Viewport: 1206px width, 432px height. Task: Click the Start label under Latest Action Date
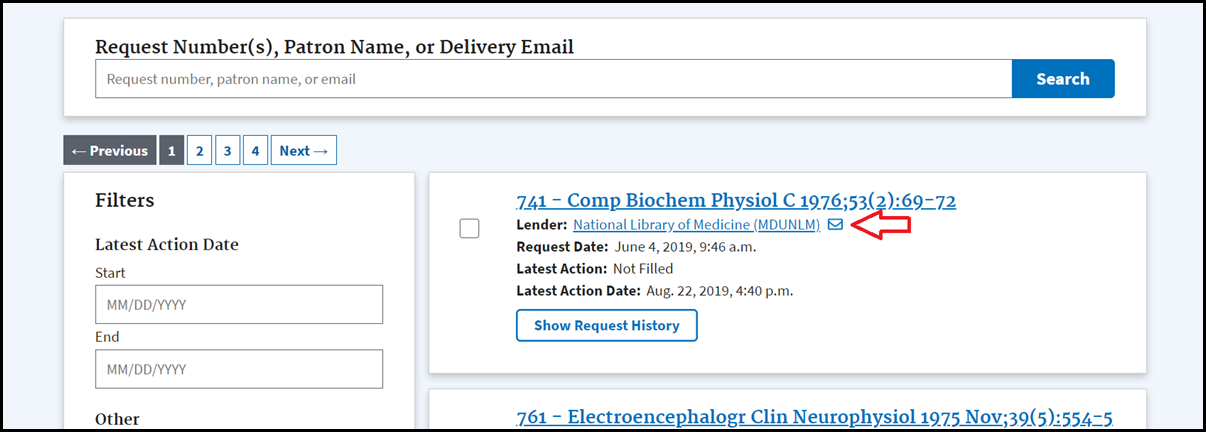tap(110, 273)
